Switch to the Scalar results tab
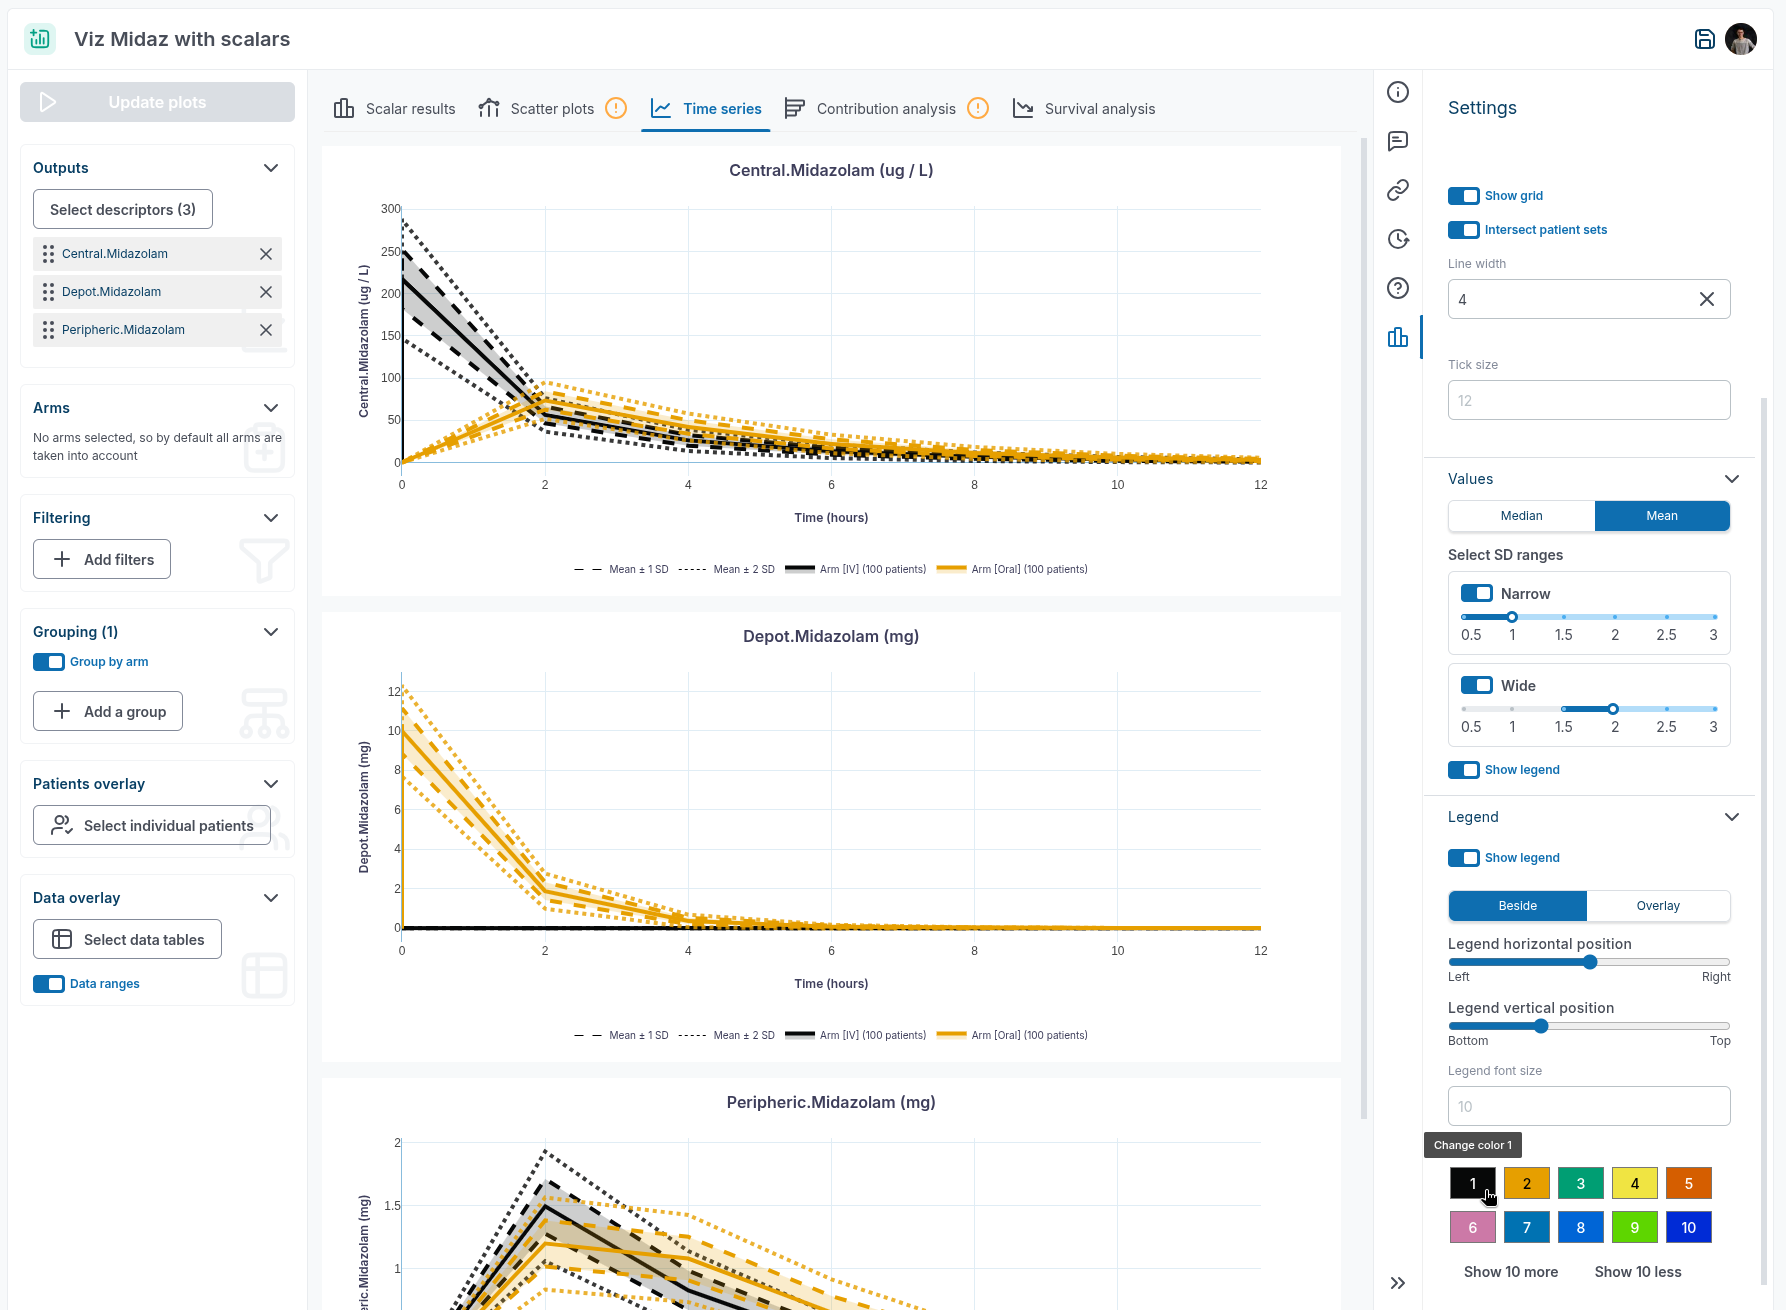 (395, 109)
